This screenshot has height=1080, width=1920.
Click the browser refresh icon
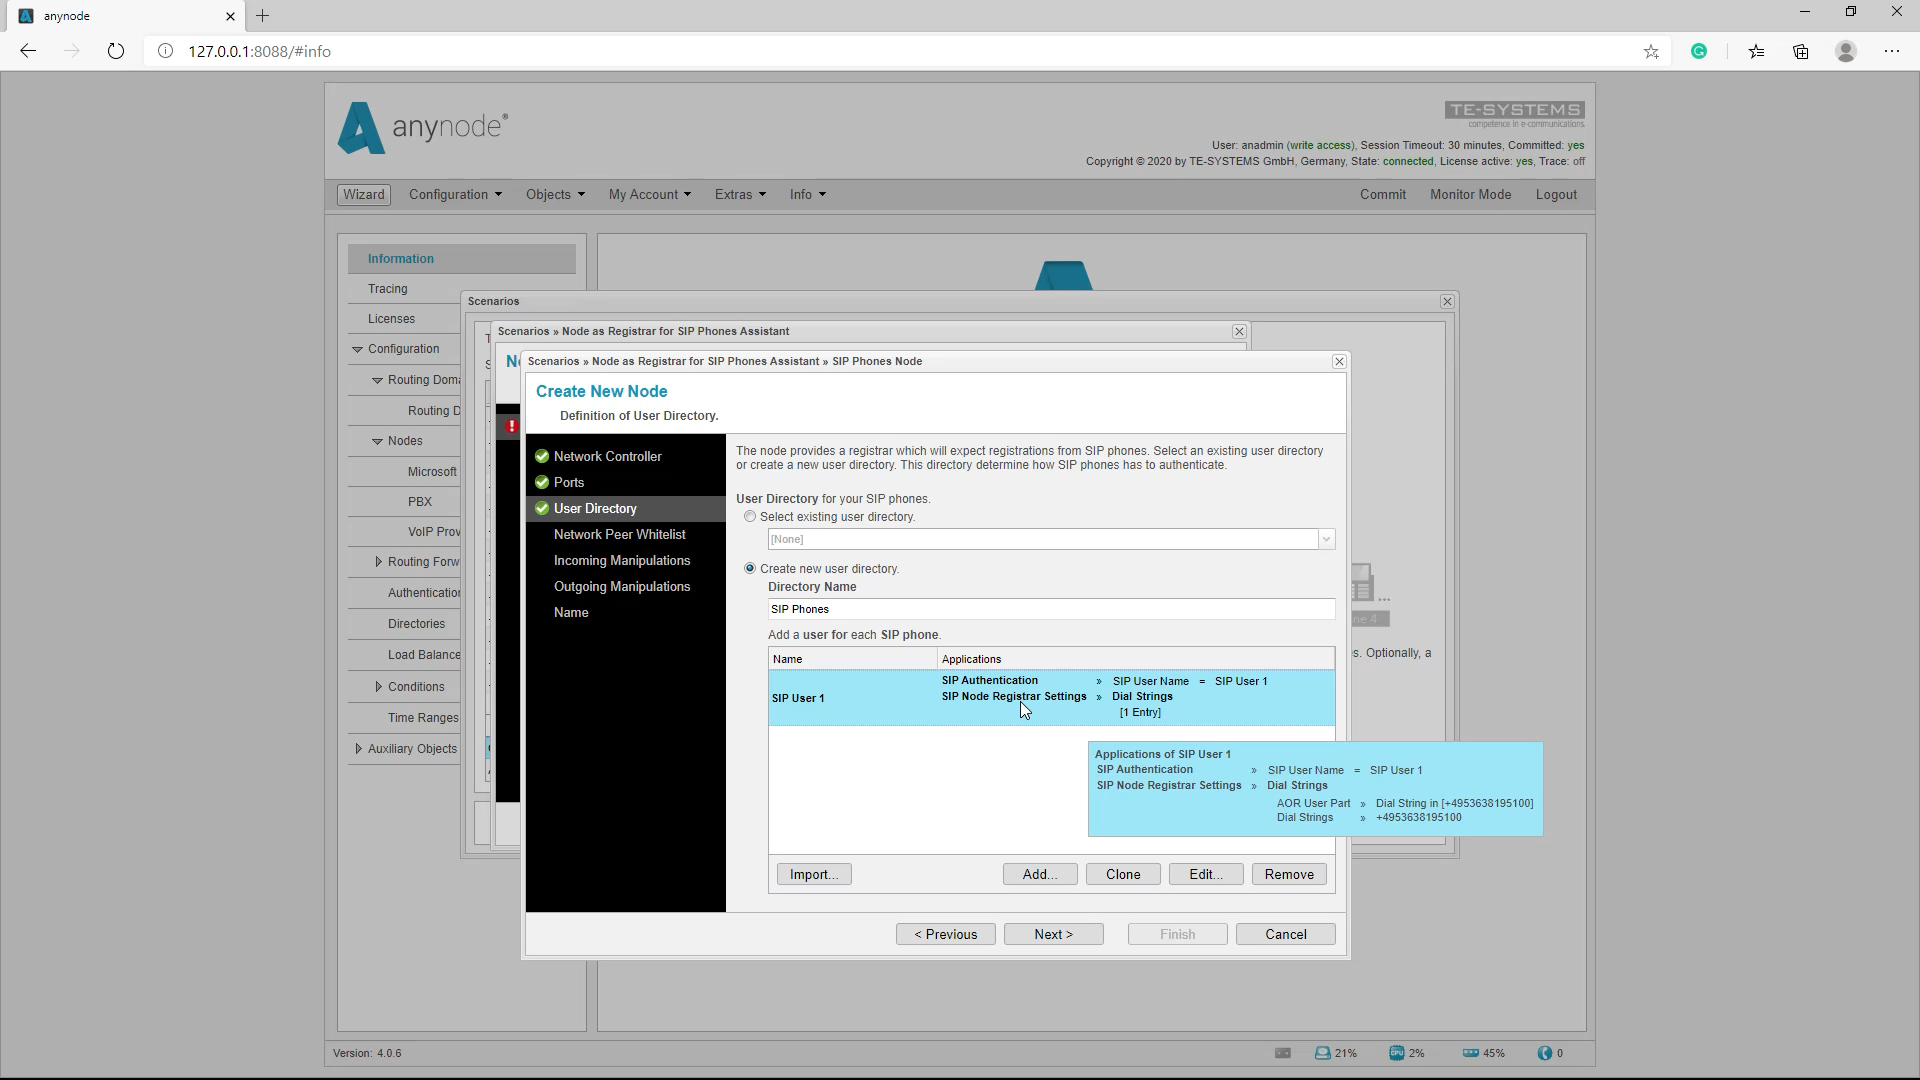pos(116,51)
